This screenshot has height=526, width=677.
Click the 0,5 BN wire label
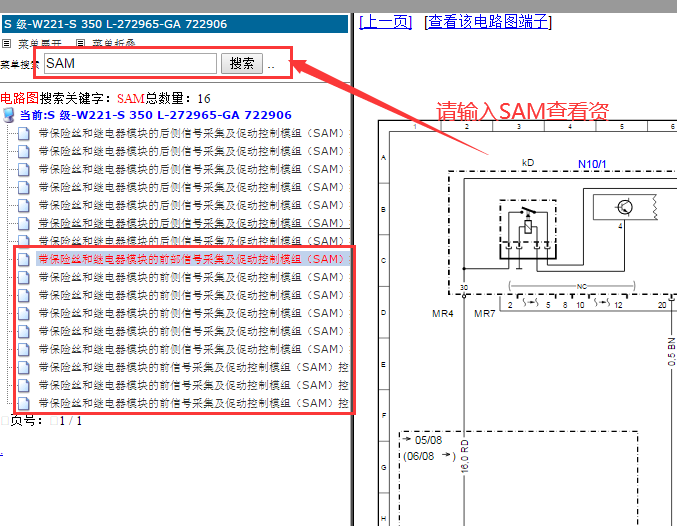(671, 352)
